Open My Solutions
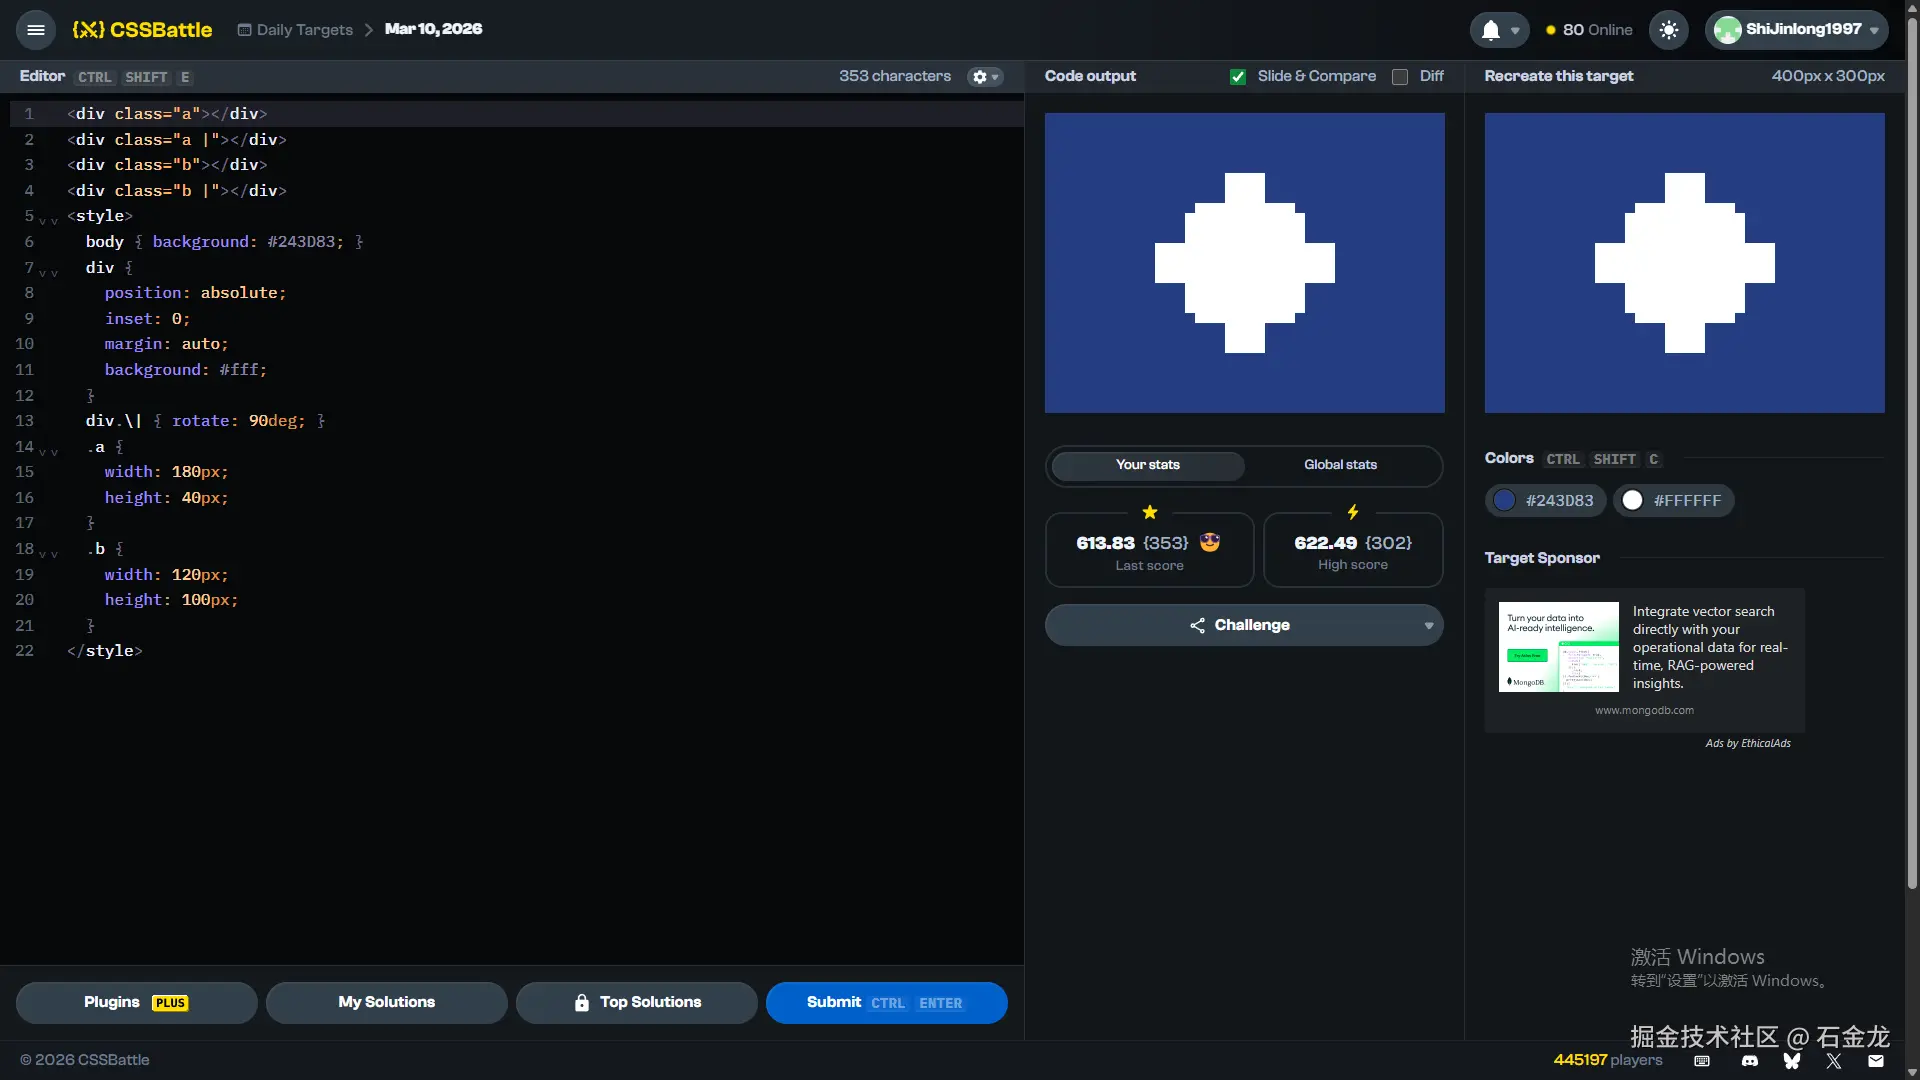The width and height of the screenshot is (1920, 1080). pos(386,1003)
